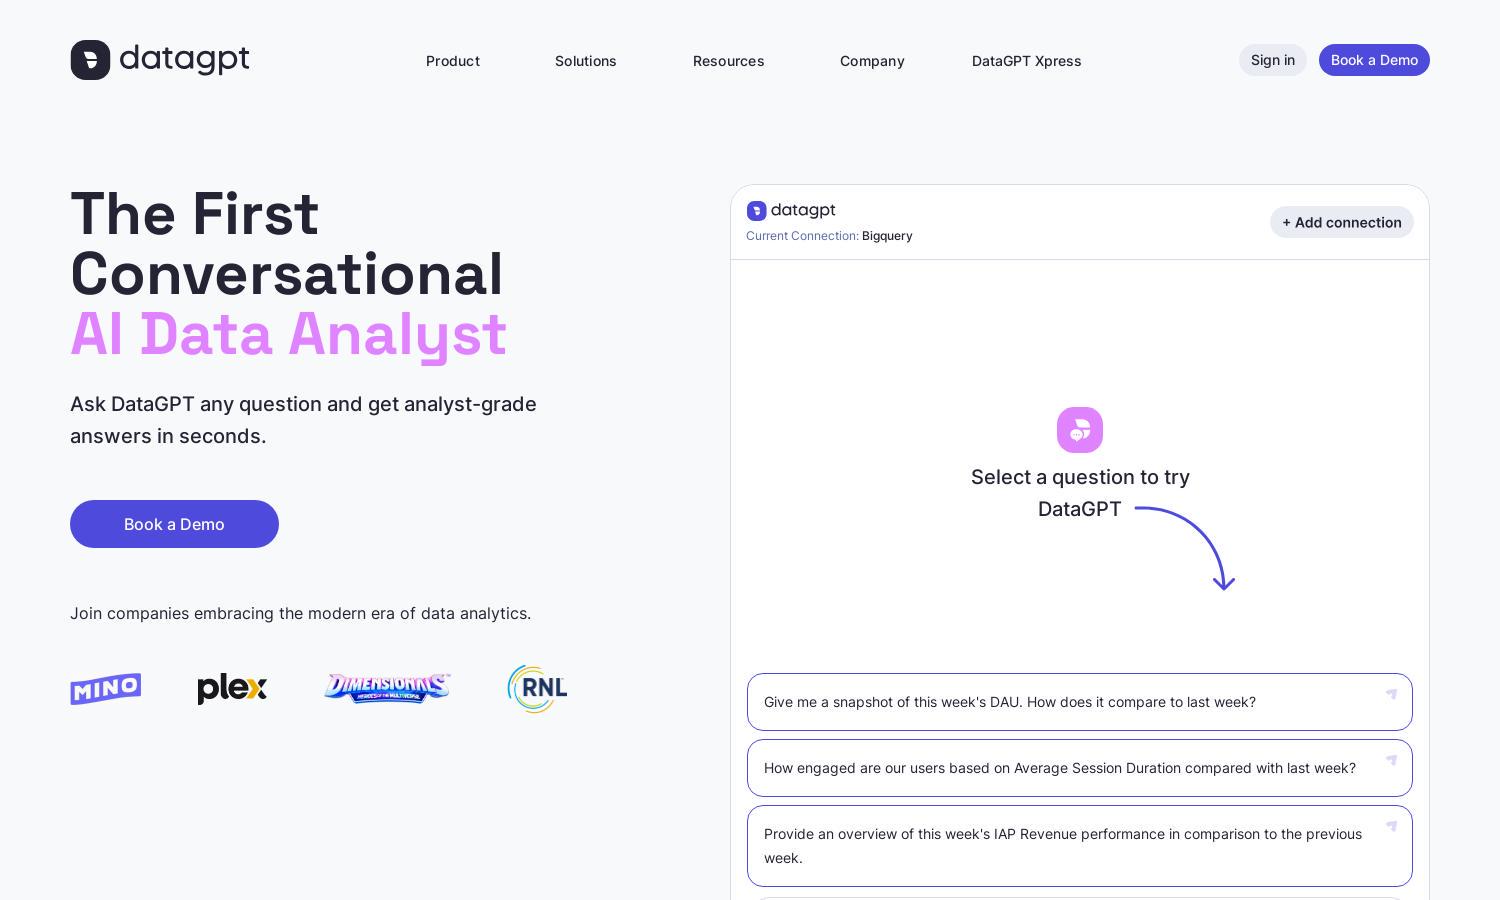1500x900 pixels.
Task: Click the plex company logo
Action: pyautogui.click(x=232, y=689)
